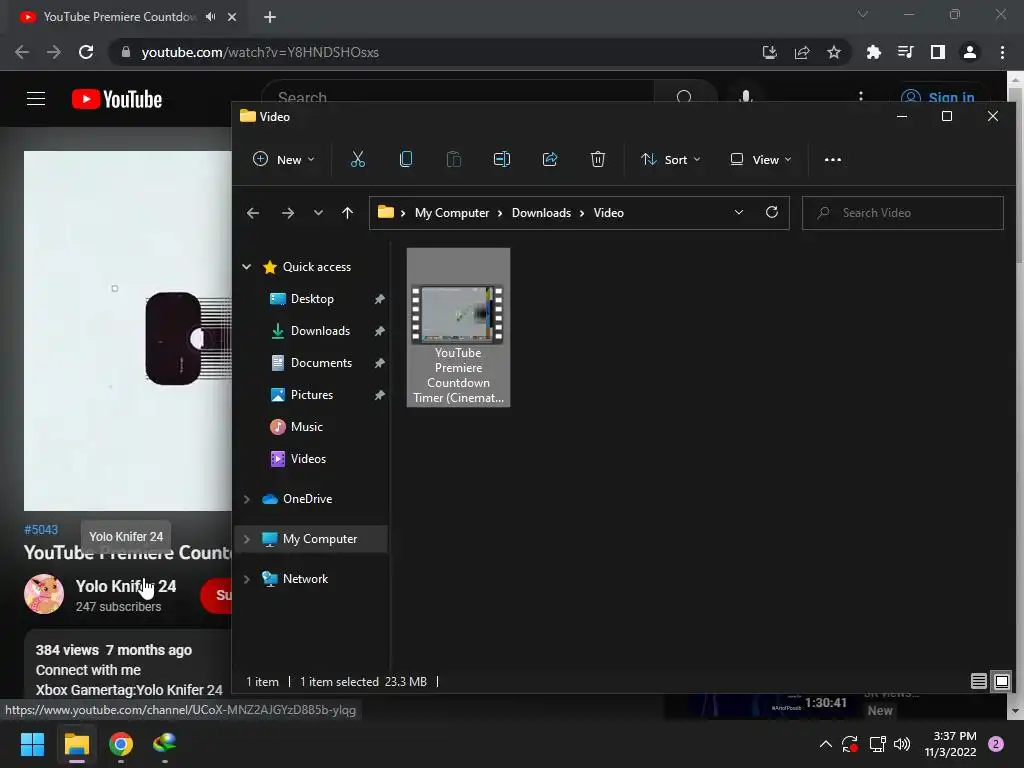Mute the tab via speaker icon on tab
1024x768 pixels.
tap(210, 17)
